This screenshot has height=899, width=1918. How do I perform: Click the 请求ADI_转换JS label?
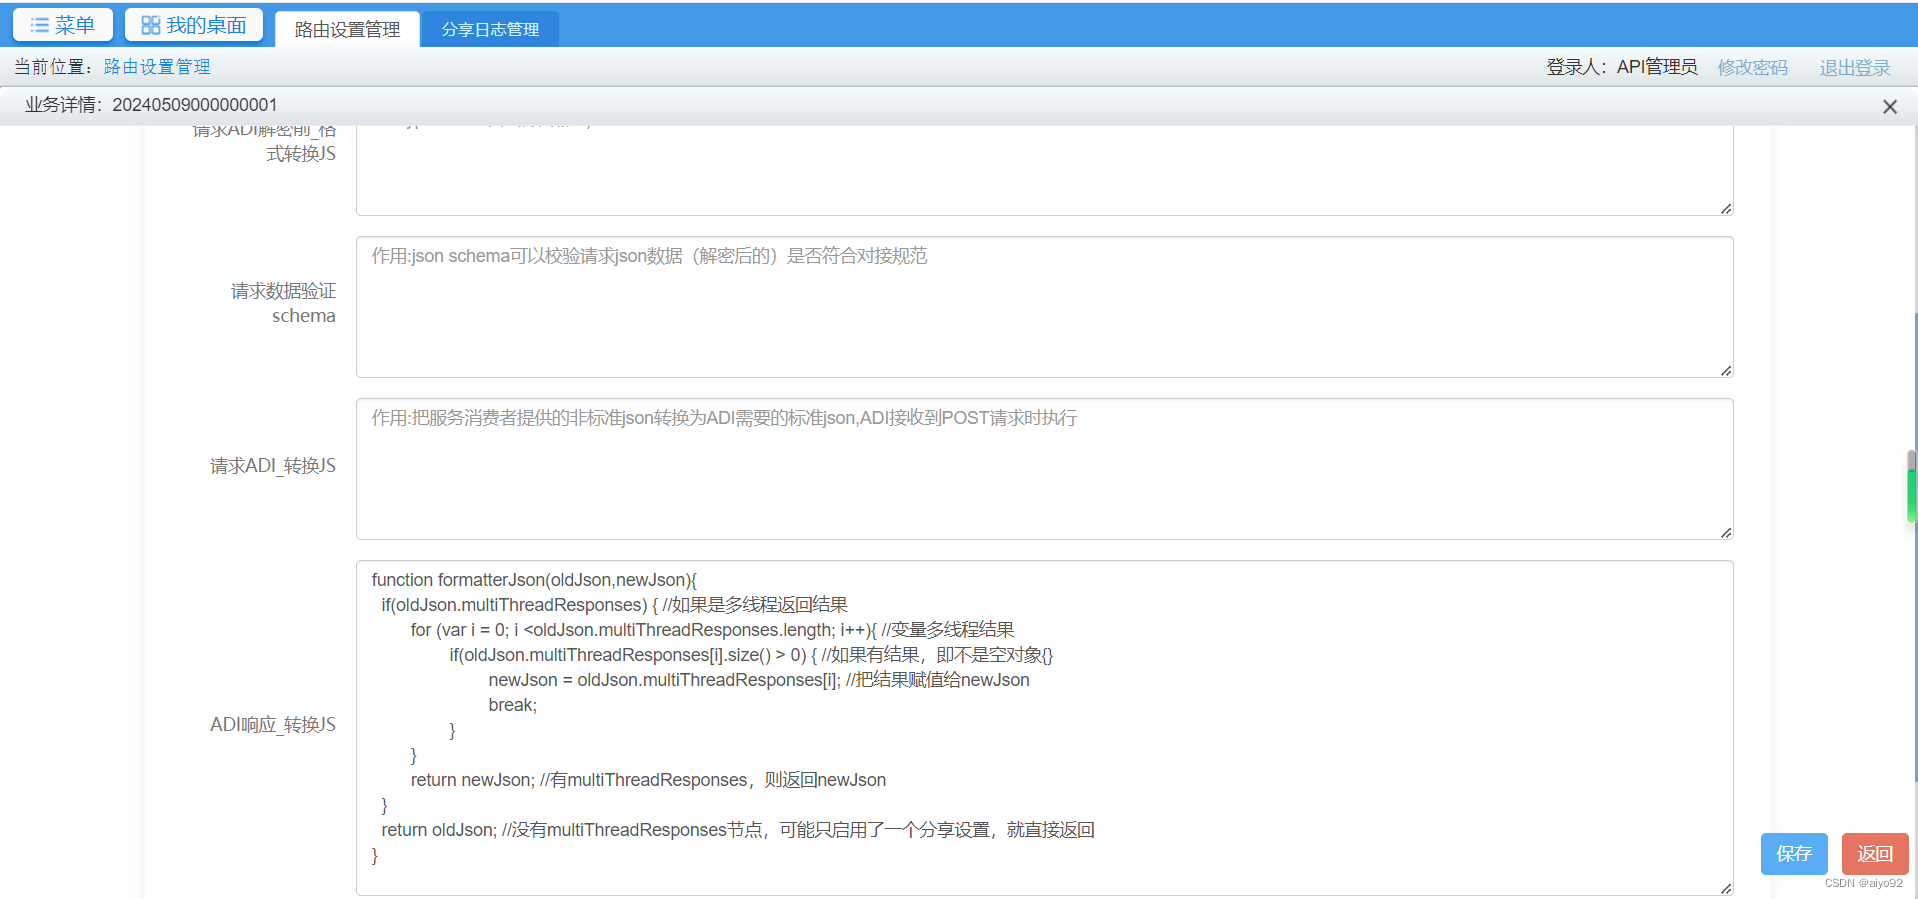pyautogui.click(x=273, y=466)
